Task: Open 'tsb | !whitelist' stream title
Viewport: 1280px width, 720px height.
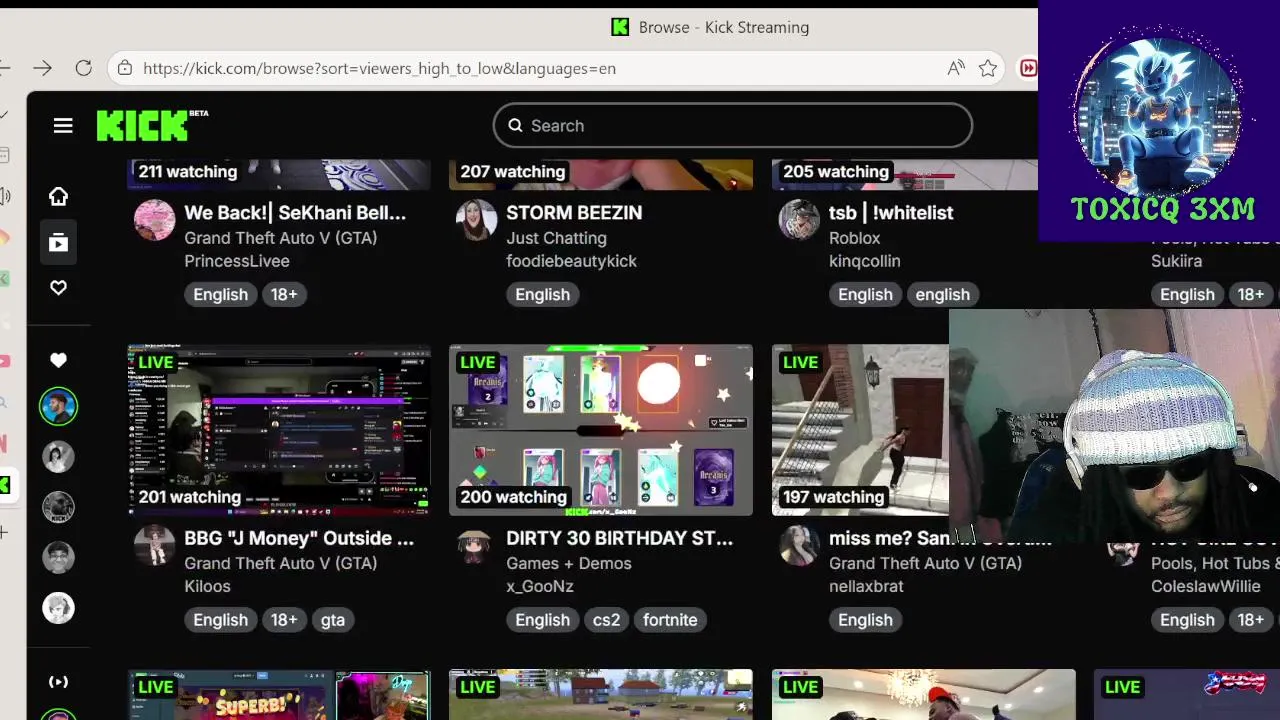Action: click(891, 212)
